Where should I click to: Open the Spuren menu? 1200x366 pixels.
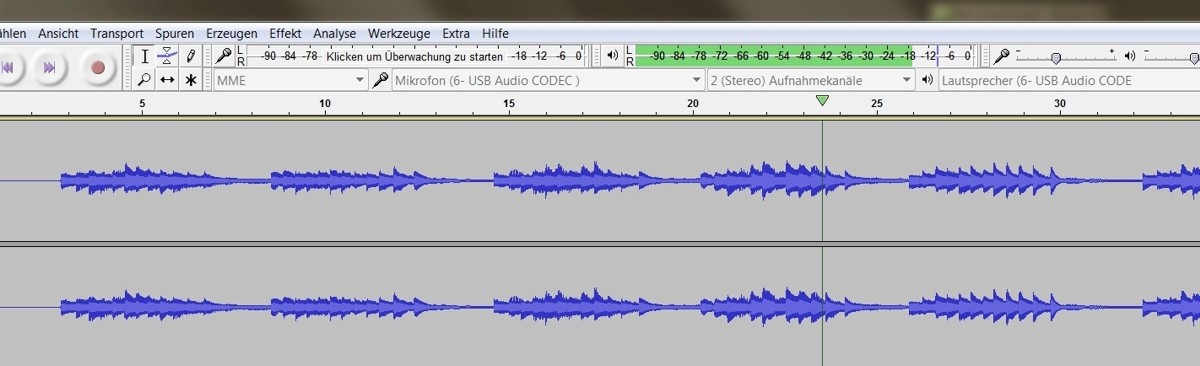click(175, 33)
